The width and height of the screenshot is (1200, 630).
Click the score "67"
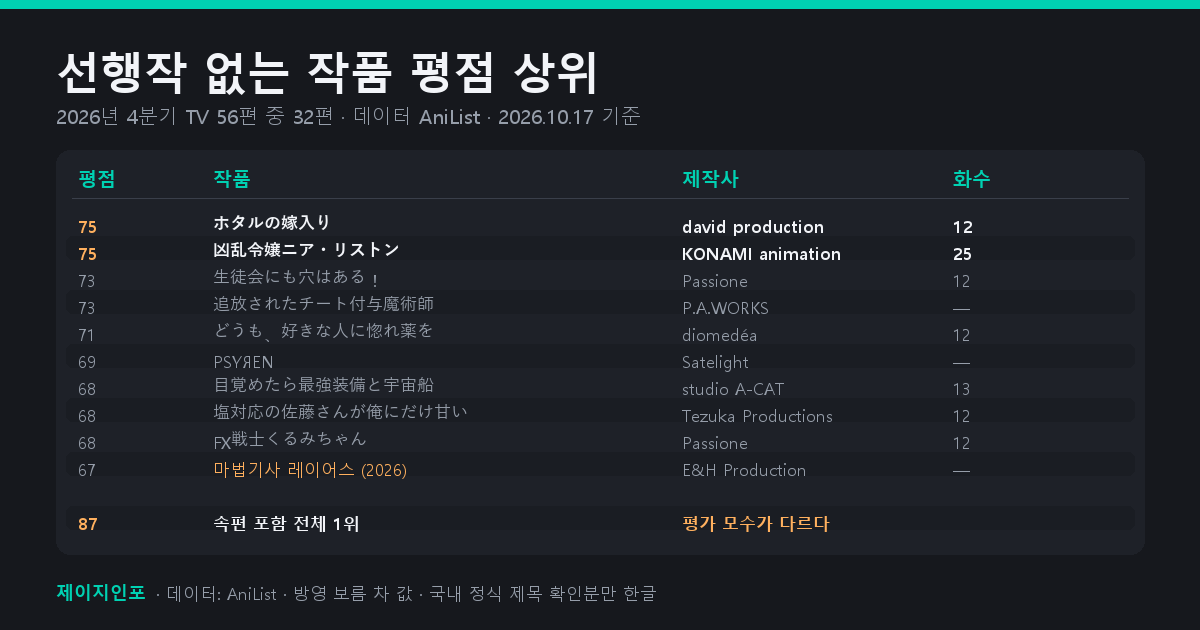point(87,470)
